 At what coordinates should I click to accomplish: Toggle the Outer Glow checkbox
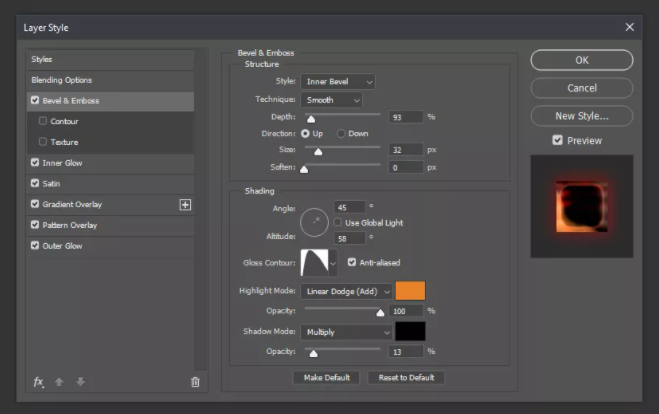[35, 245]
